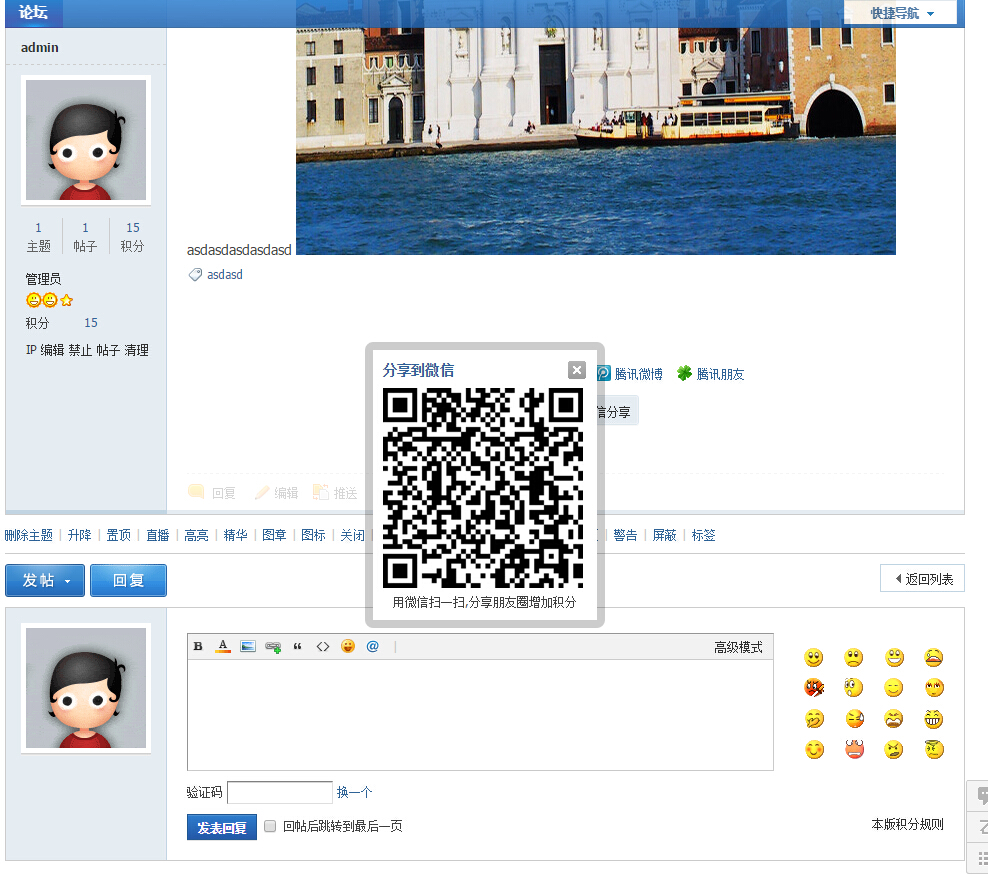Click the insert link icon in editor
988x875 pixels.
[x=273, y=647]
